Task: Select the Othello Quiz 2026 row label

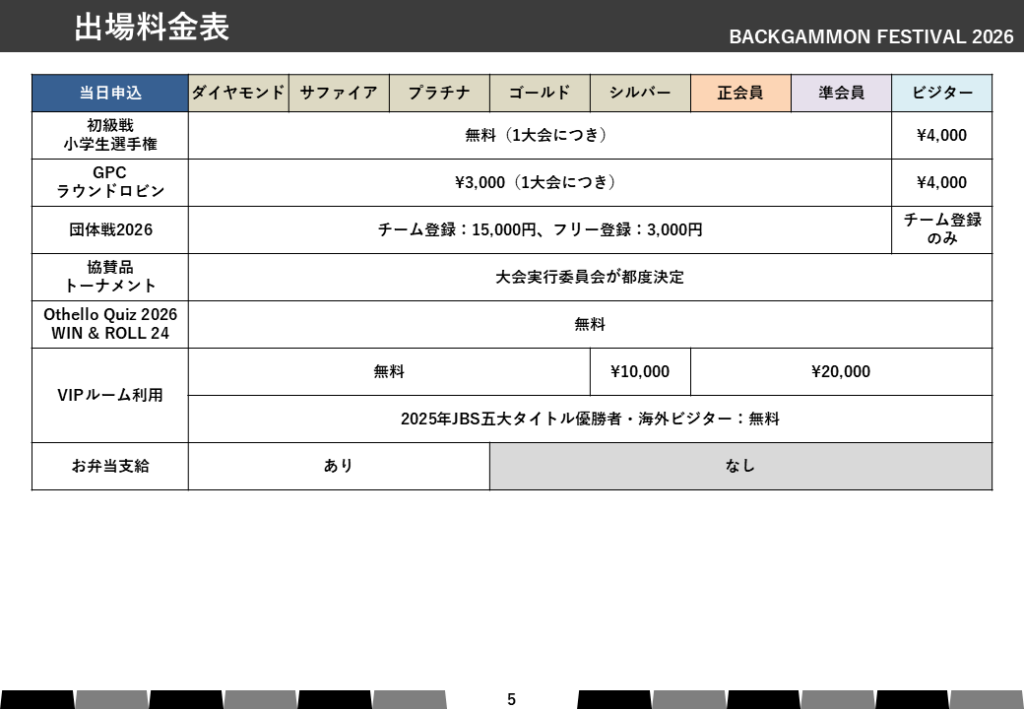Action: pos(110,324)
